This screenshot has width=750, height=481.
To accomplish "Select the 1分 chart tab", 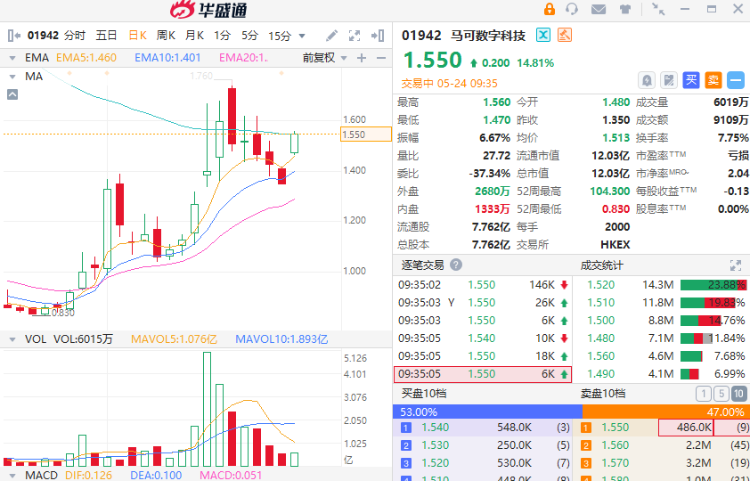I will pos(222,35).
